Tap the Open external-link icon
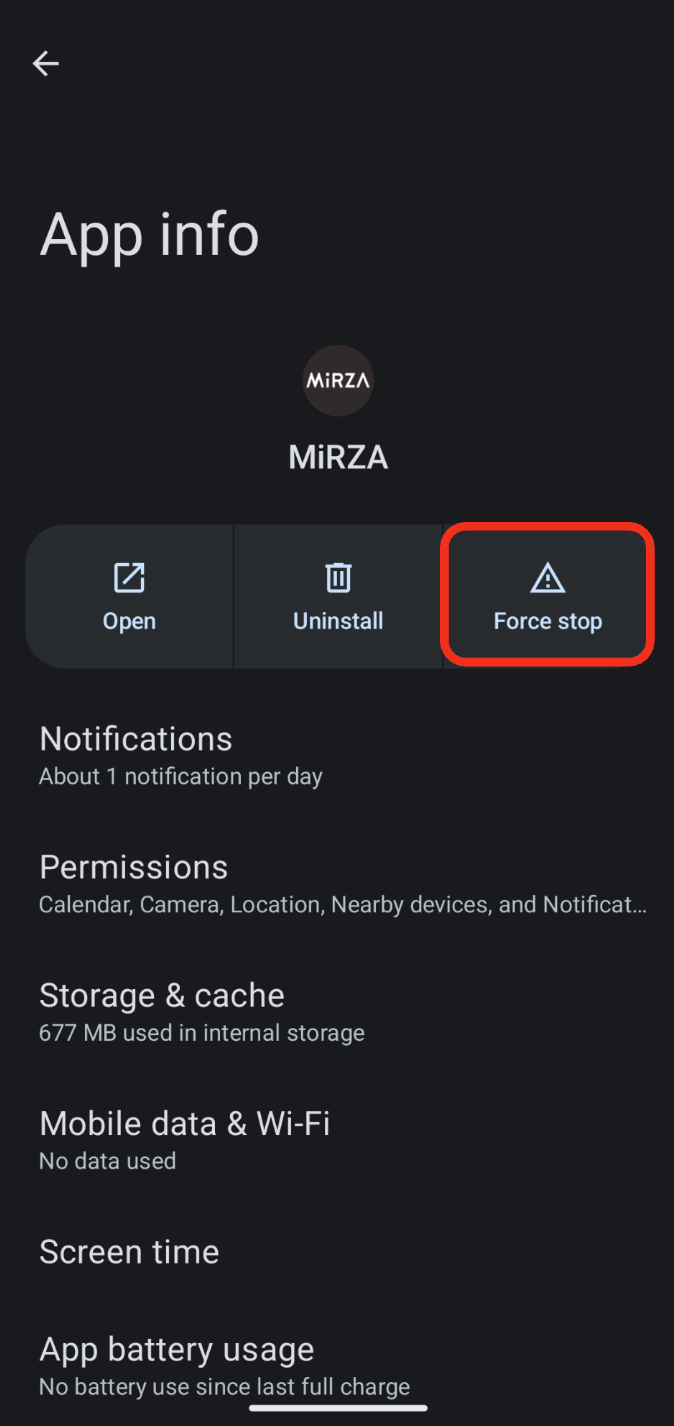The width and height of the screenshot is (674, 1426). pos(129,578)
